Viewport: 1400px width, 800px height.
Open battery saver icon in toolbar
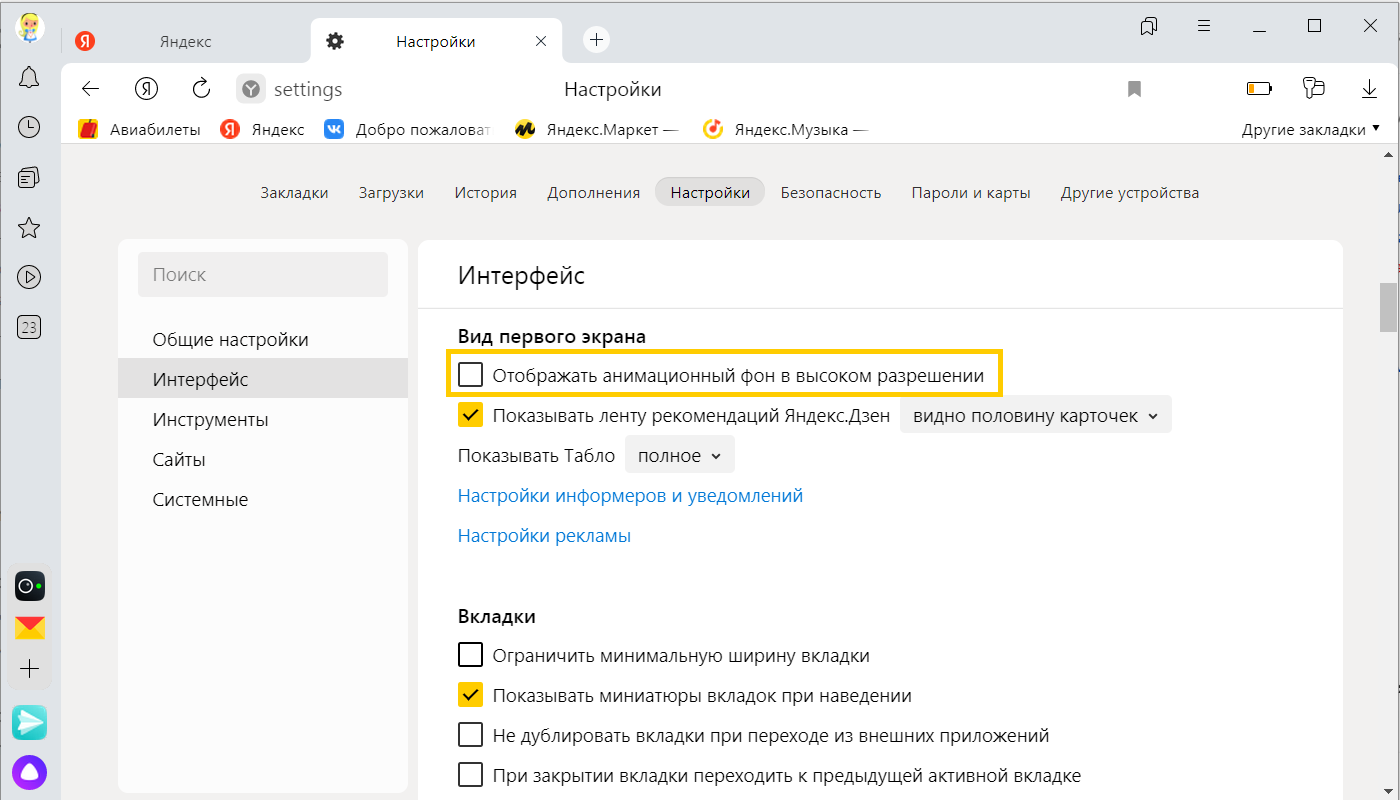(x=1259, y=89)
